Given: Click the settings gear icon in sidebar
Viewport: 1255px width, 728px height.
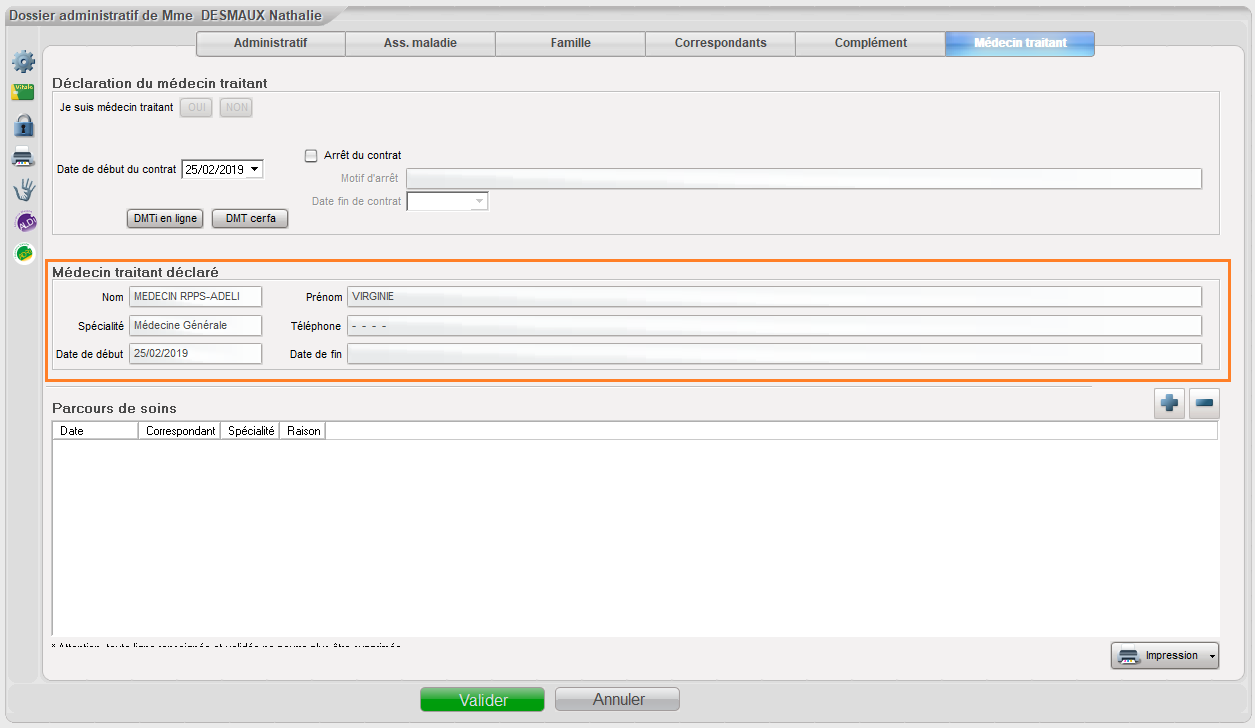Looking at the screenshot, I should click(23, 62).
